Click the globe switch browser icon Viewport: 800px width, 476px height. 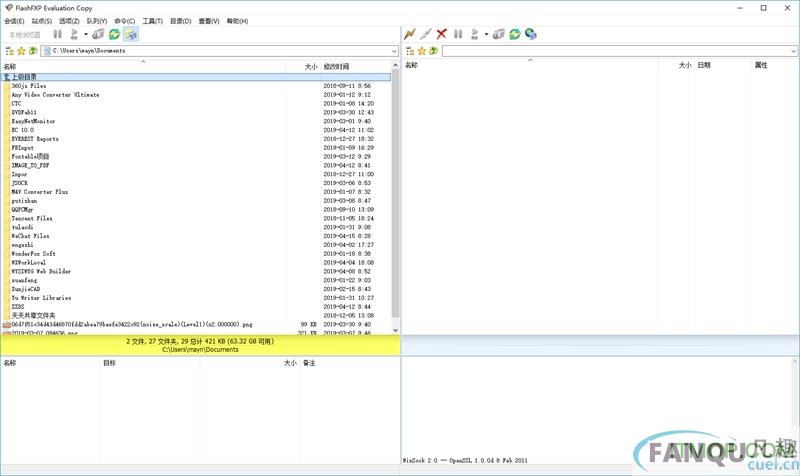531,34
